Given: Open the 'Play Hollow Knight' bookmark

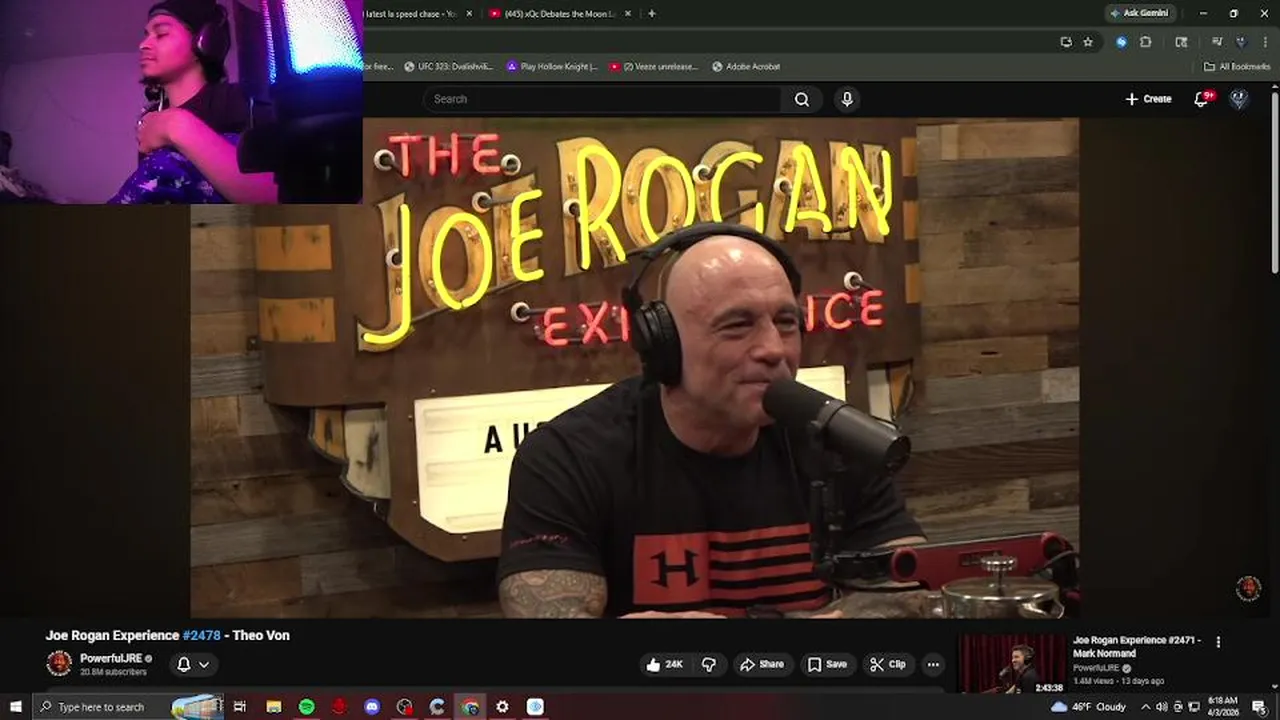Looking at the screenshot, I should pos(552,66).
